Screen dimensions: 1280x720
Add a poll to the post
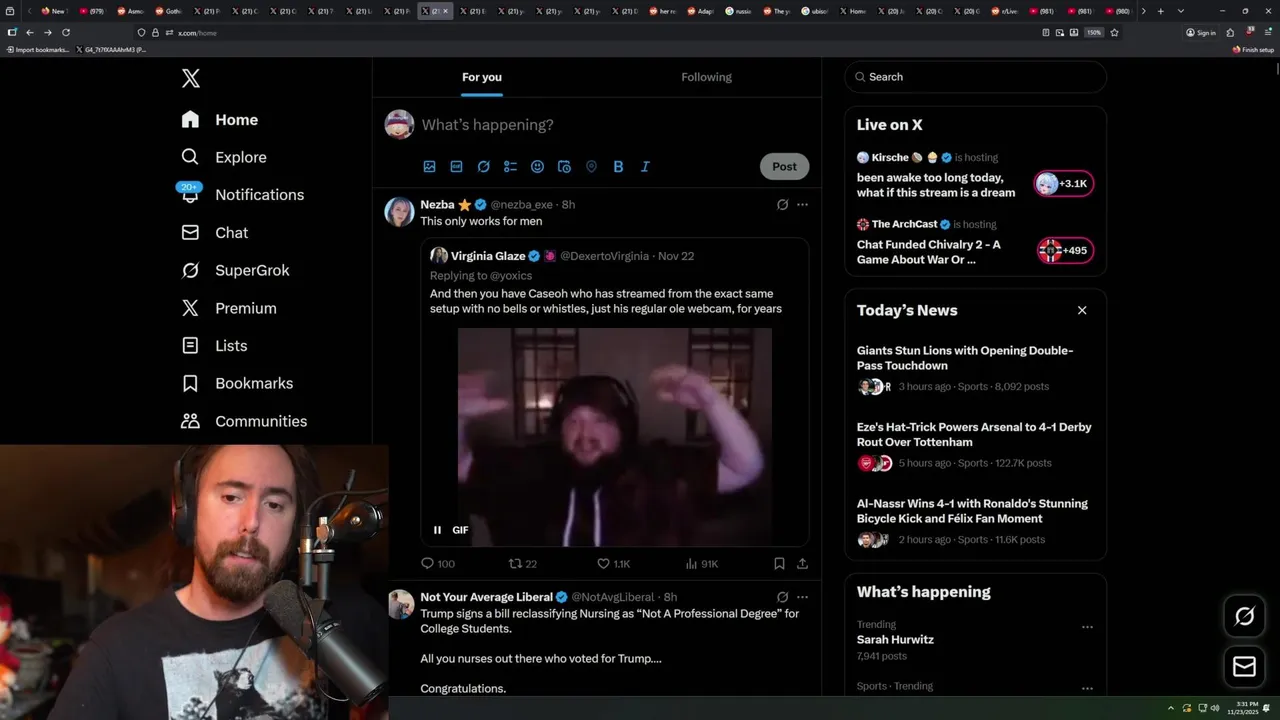pyautogui.click(x=510, y=167)
